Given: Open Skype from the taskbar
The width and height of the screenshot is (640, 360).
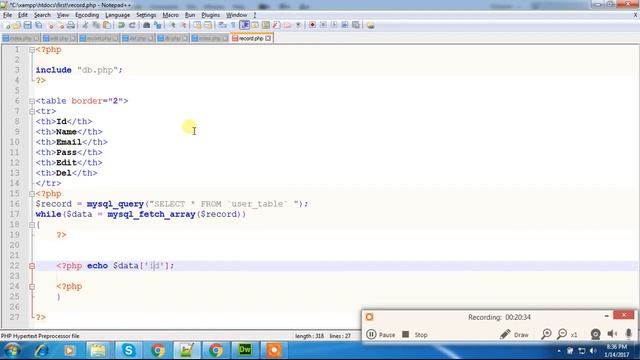Looking at the screenshot, I should (x=128, y=350).
